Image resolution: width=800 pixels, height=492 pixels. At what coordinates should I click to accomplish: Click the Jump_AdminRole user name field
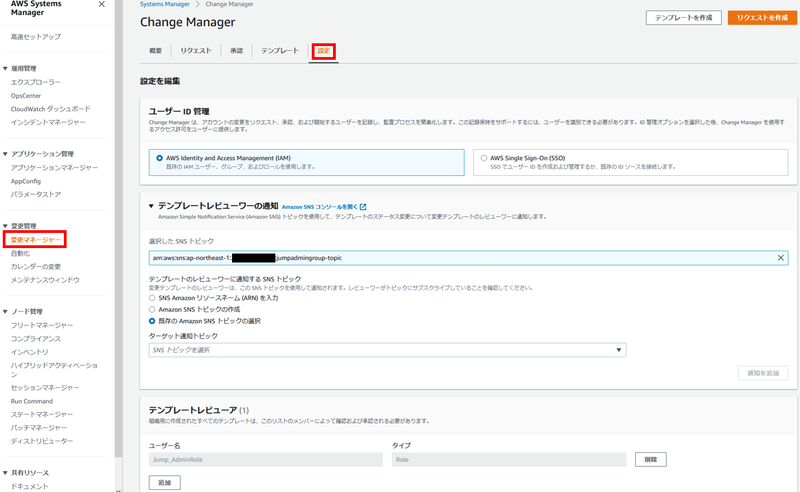(266, 459)
